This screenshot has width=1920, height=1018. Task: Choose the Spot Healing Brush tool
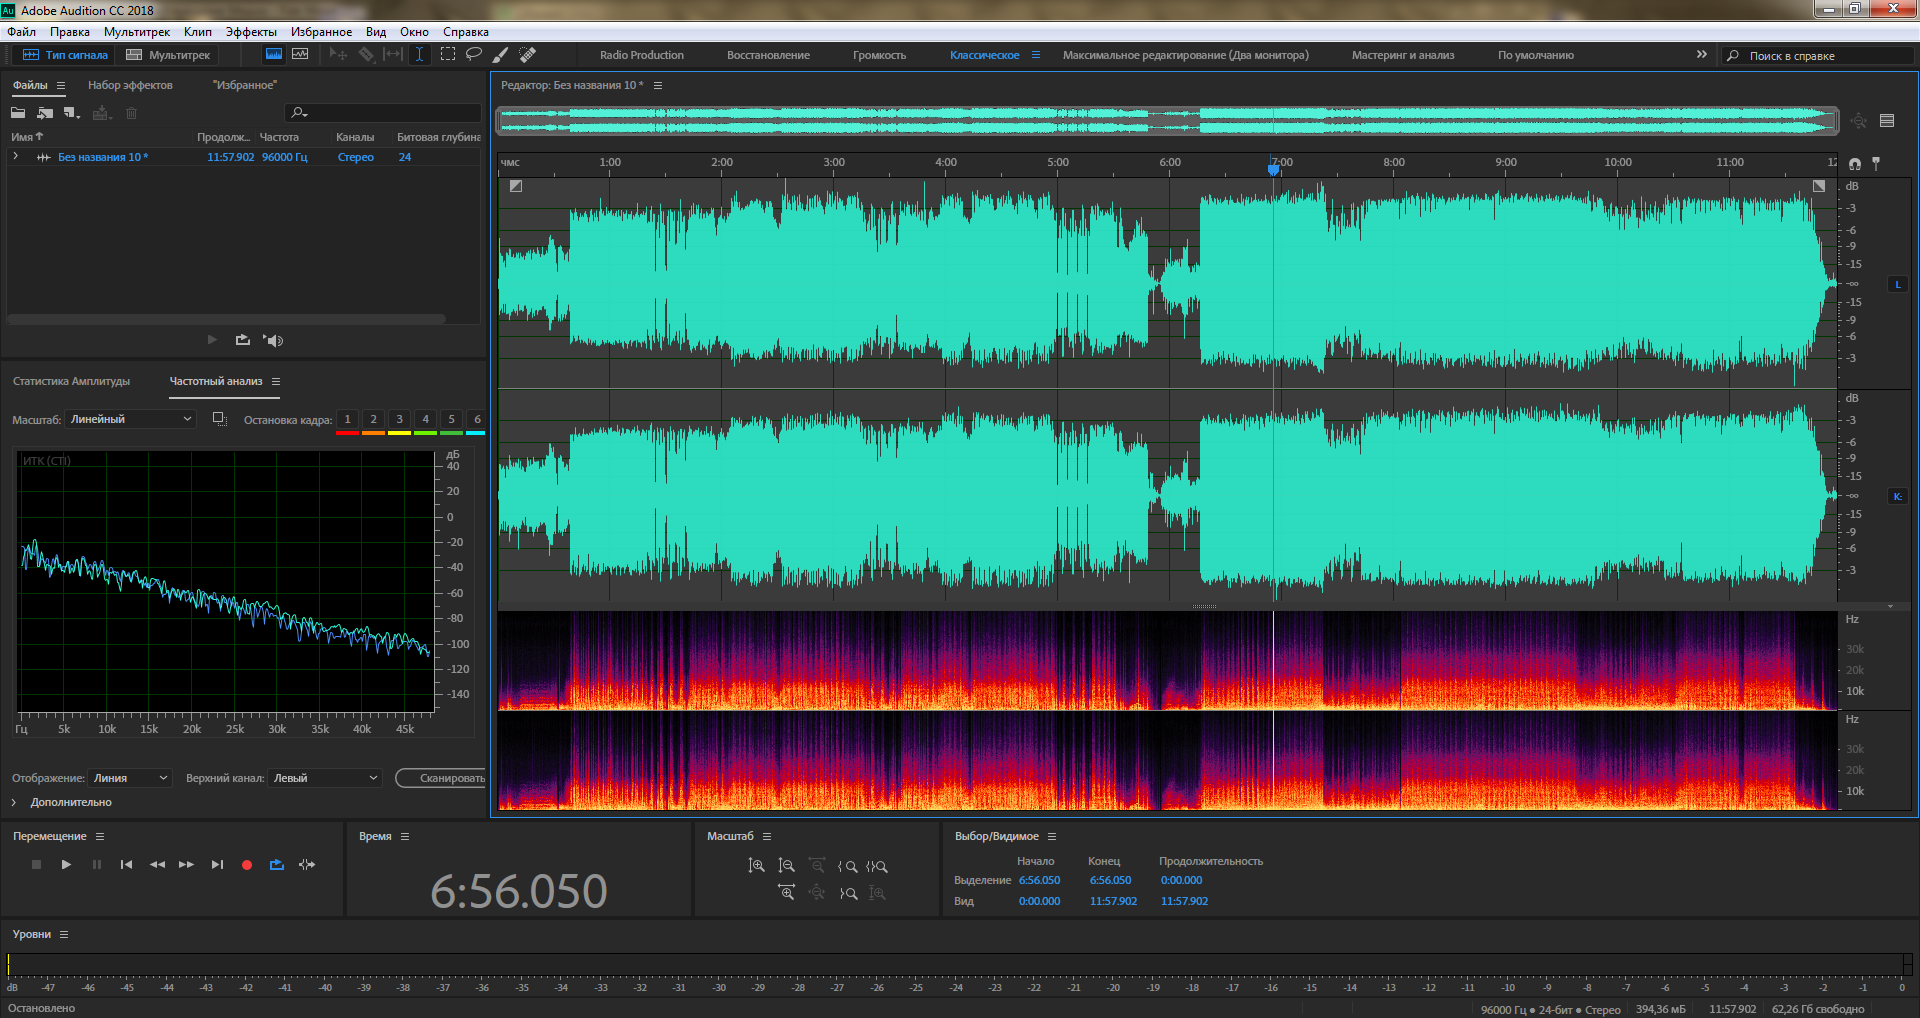coord(527,55)
